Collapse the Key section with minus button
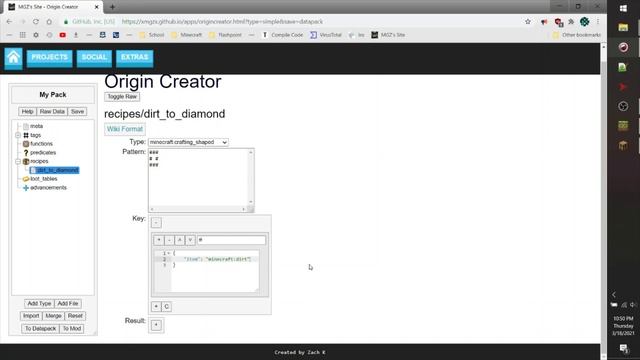 [156, 223]
